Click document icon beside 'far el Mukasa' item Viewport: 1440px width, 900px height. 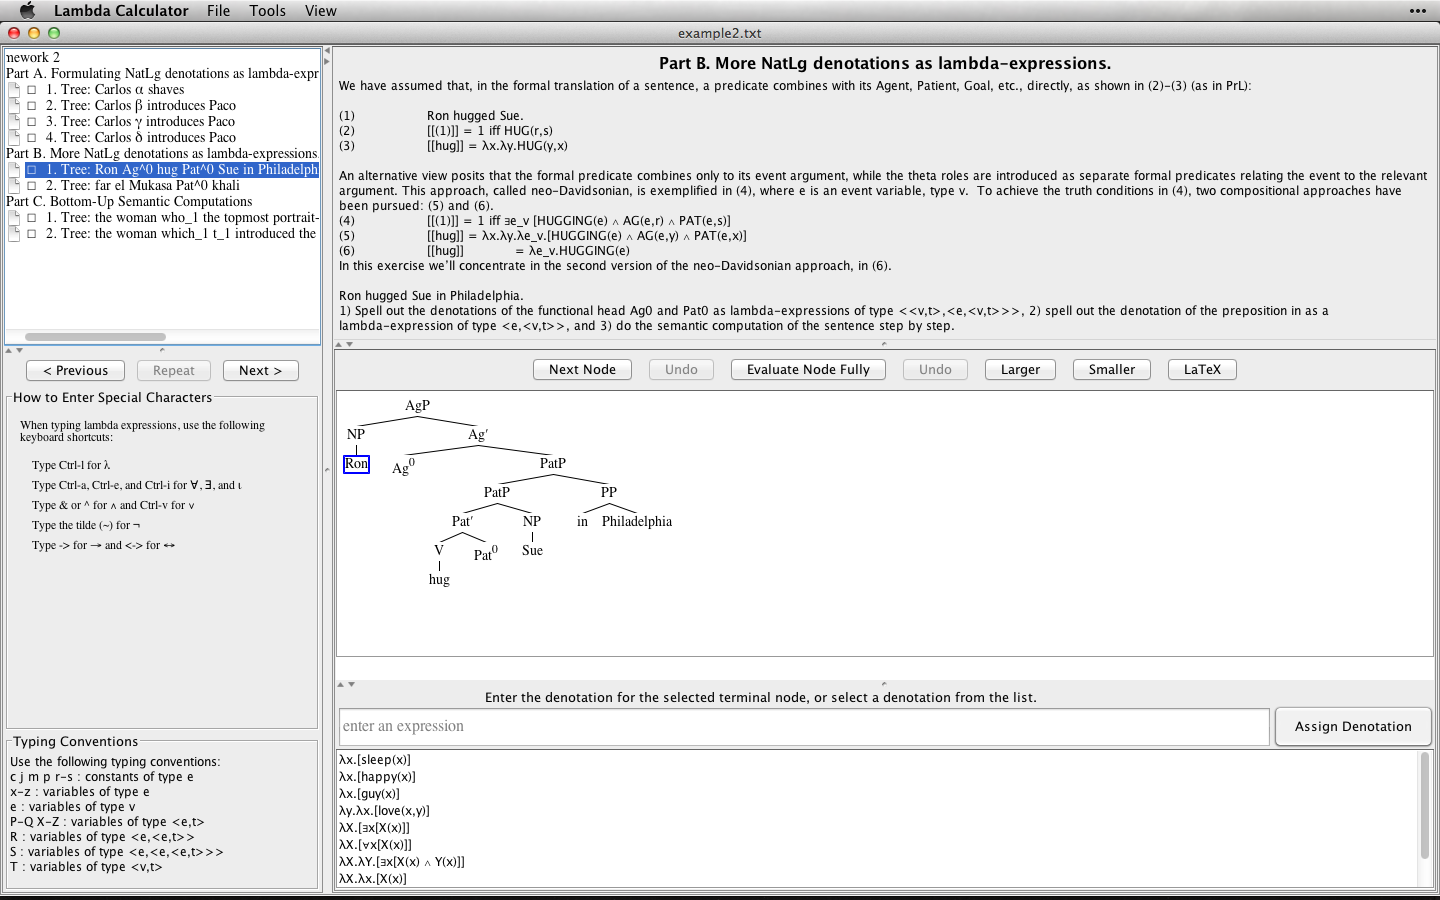coord(14,186)
